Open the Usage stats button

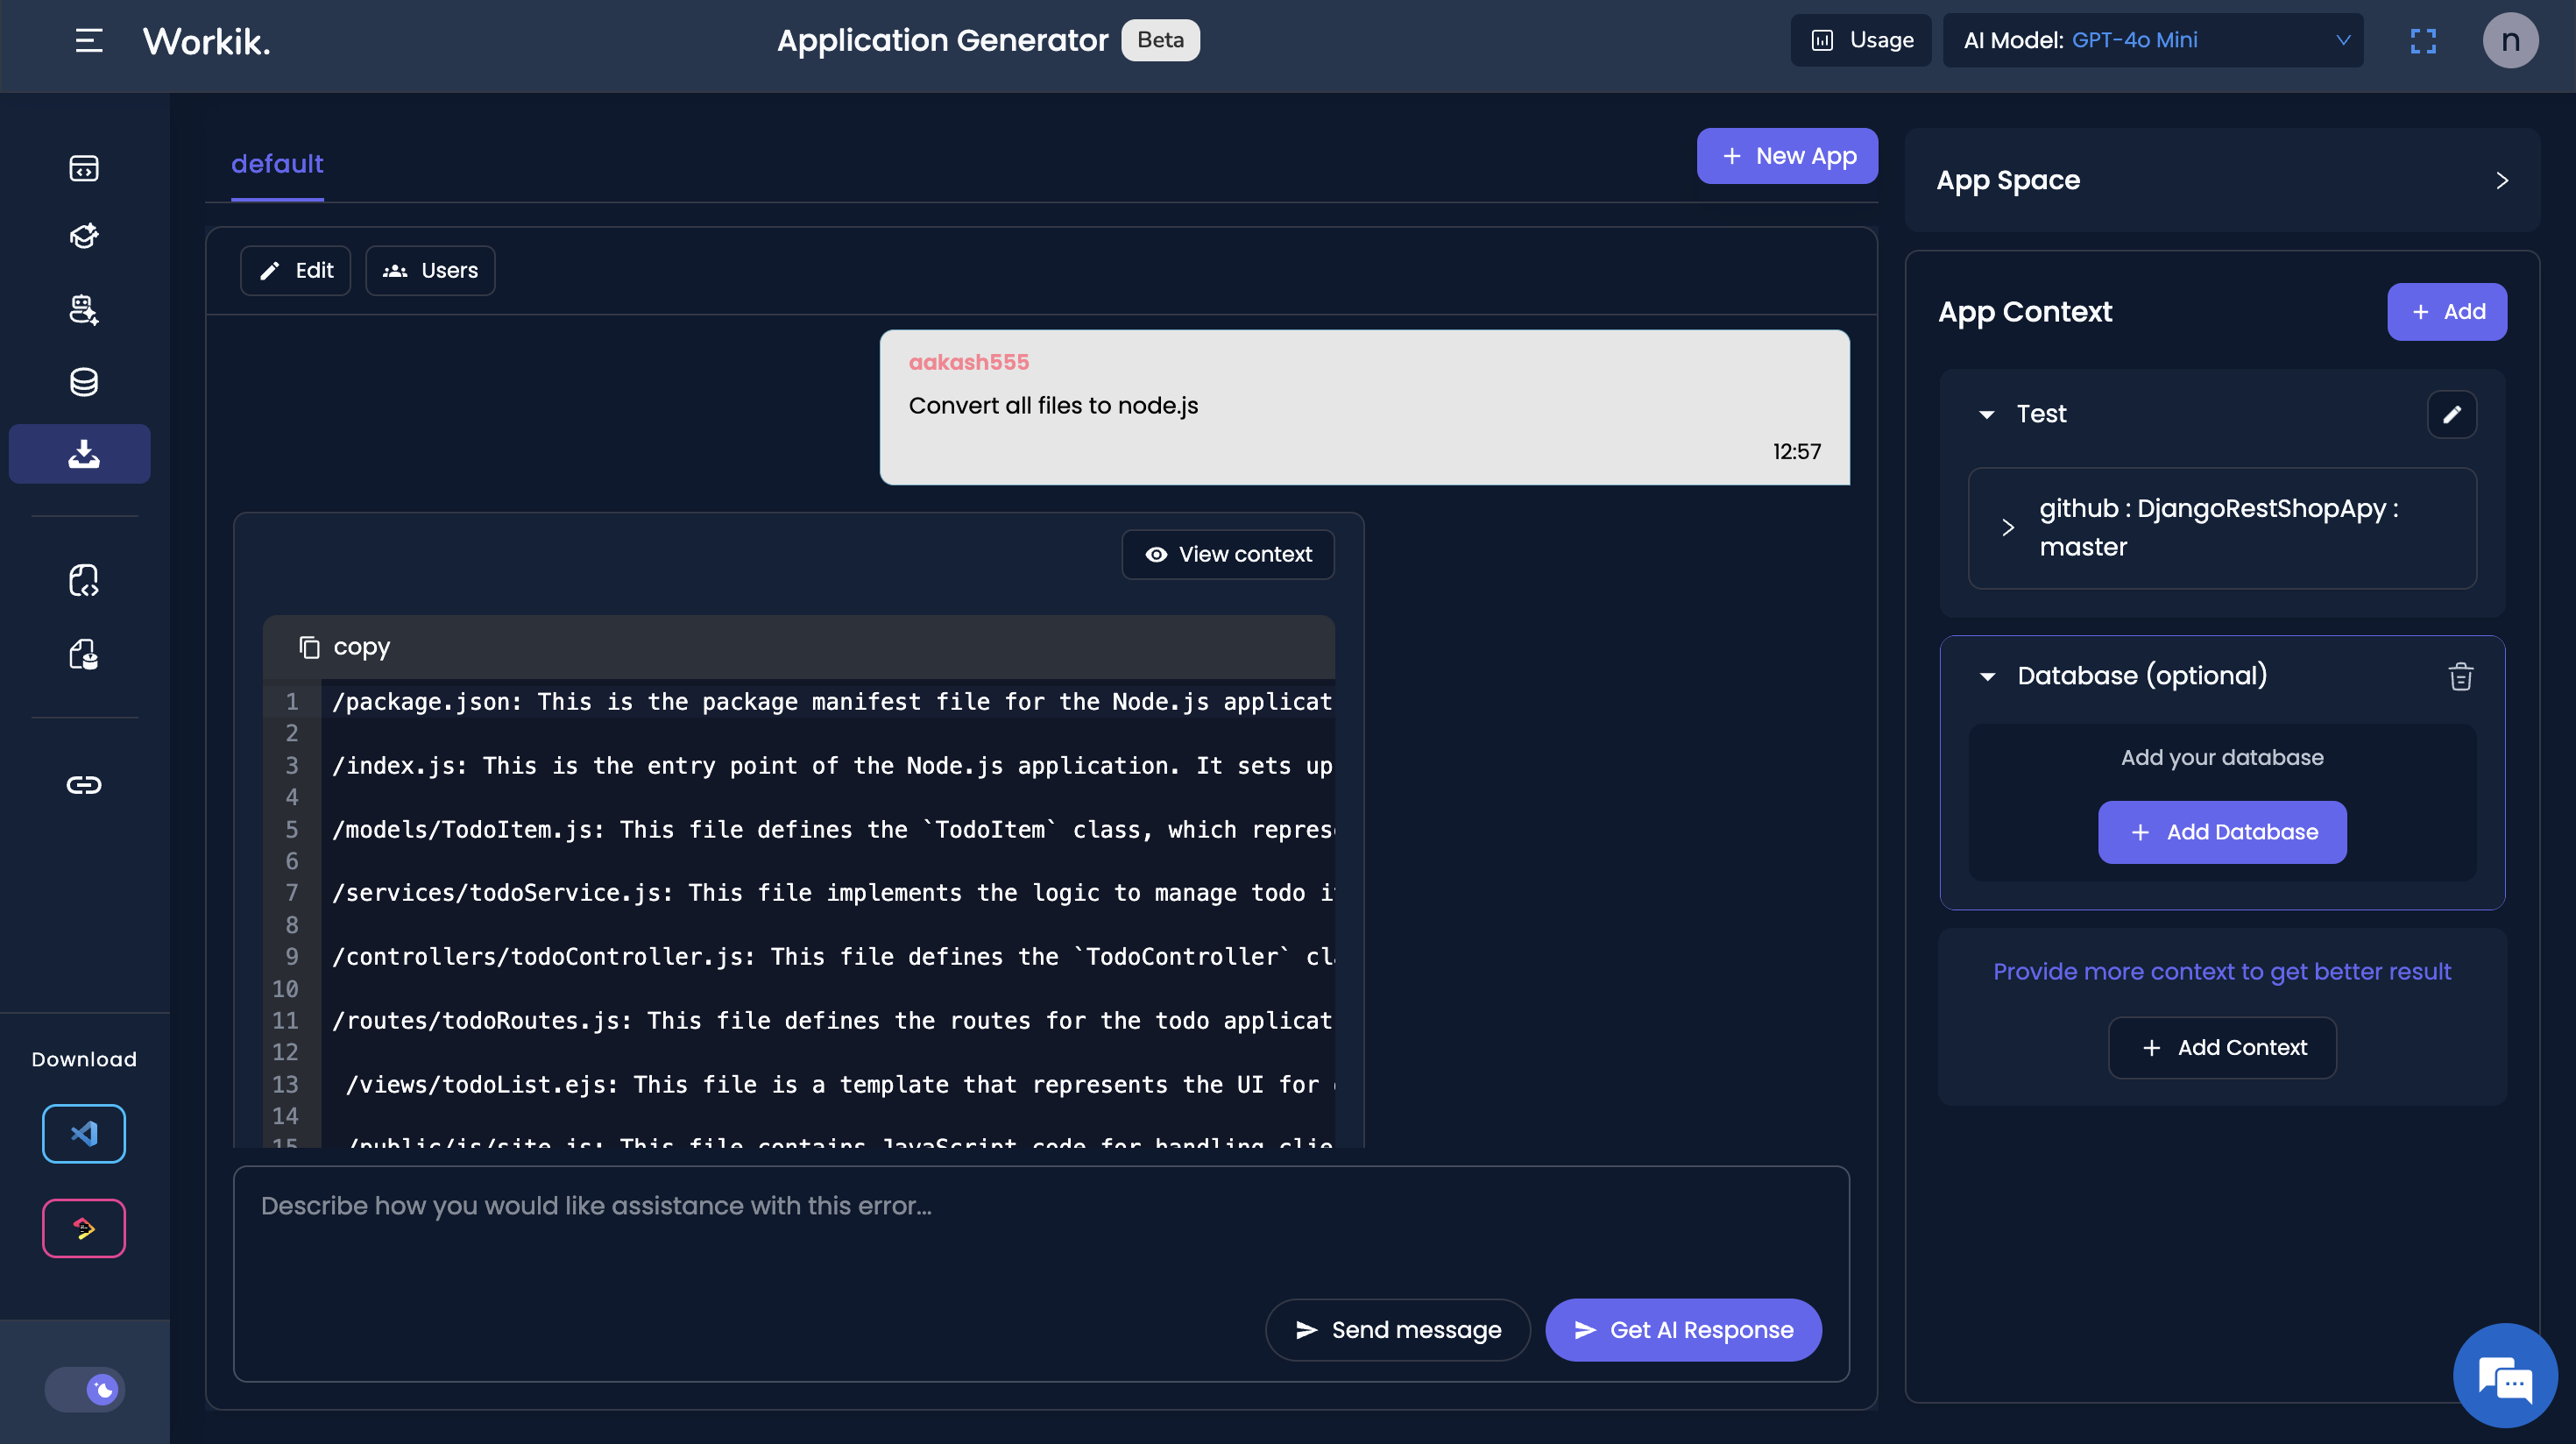(x=1861, y=40)
